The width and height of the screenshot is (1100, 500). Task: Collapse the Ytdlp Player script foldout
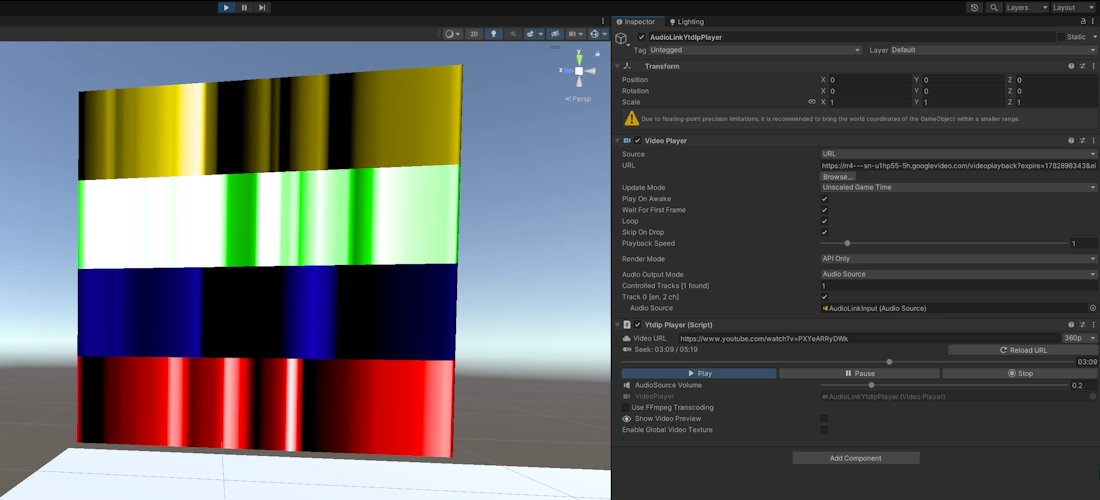617,325
